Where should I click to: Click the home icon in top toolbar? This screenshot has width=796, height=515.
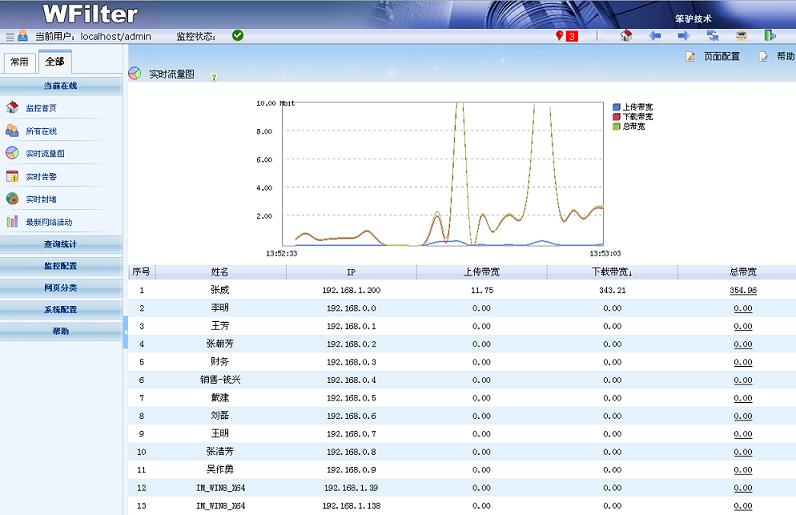coord(626,35)
